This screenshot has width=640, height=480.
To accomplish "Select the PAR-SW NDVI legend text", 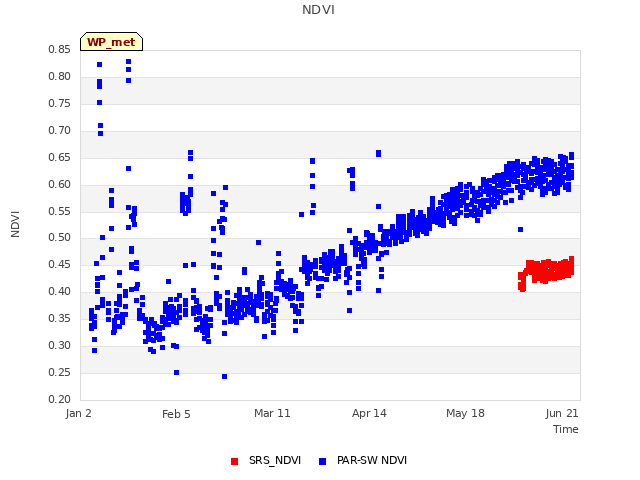I will tap(372, 460).
